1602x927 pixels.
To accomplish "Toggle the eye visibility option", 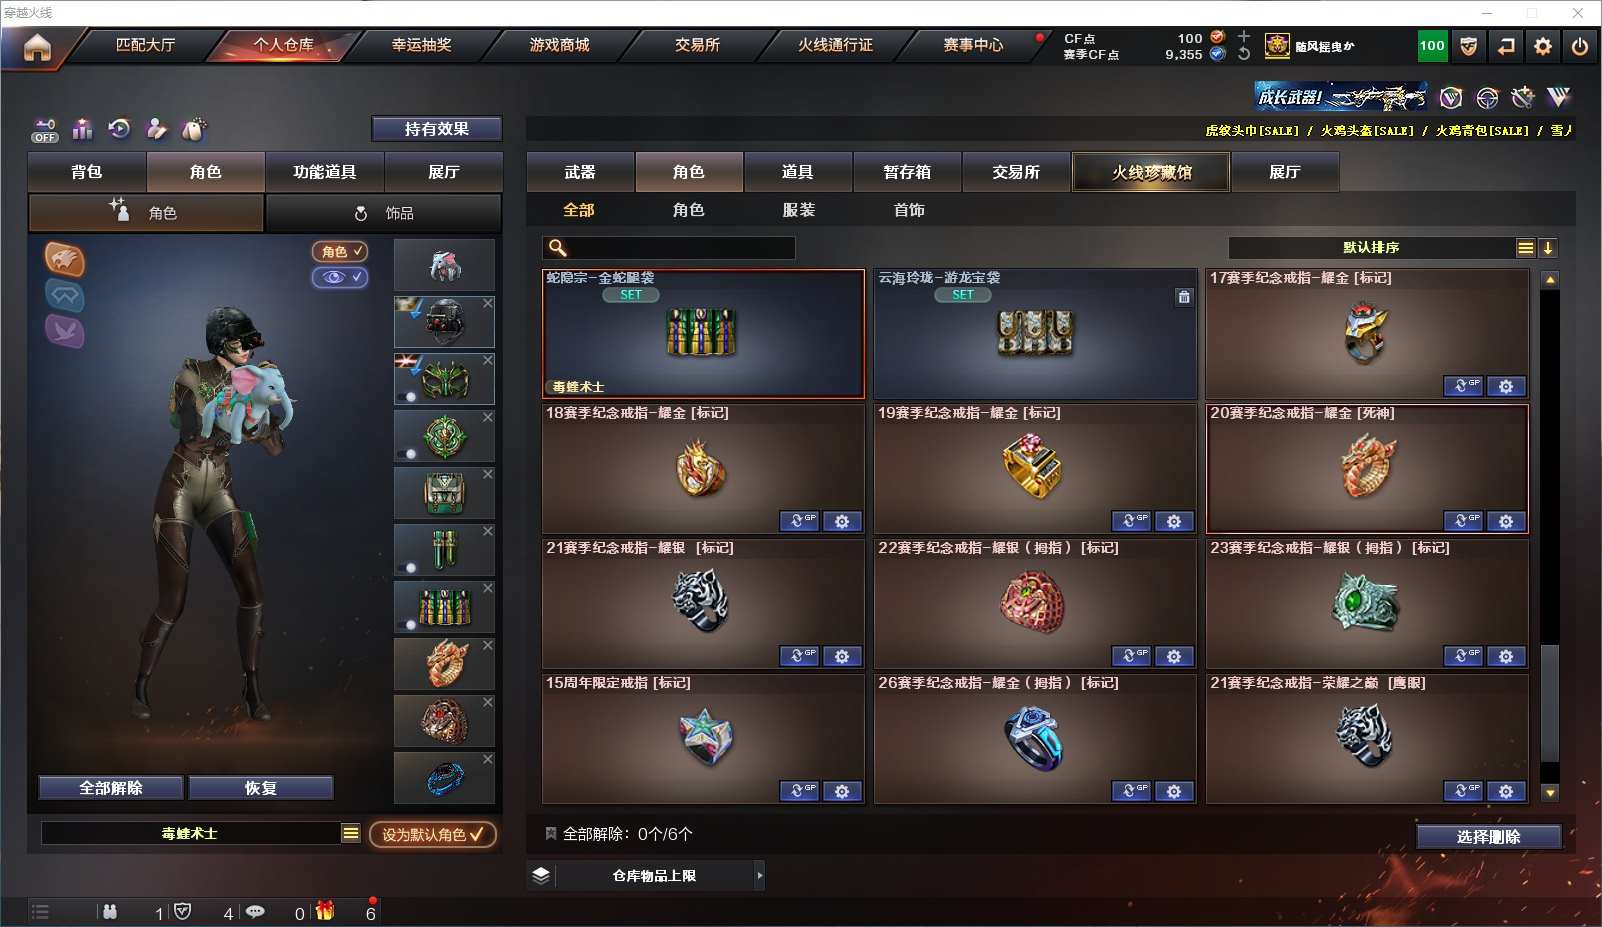I will [x=340, y=277].
